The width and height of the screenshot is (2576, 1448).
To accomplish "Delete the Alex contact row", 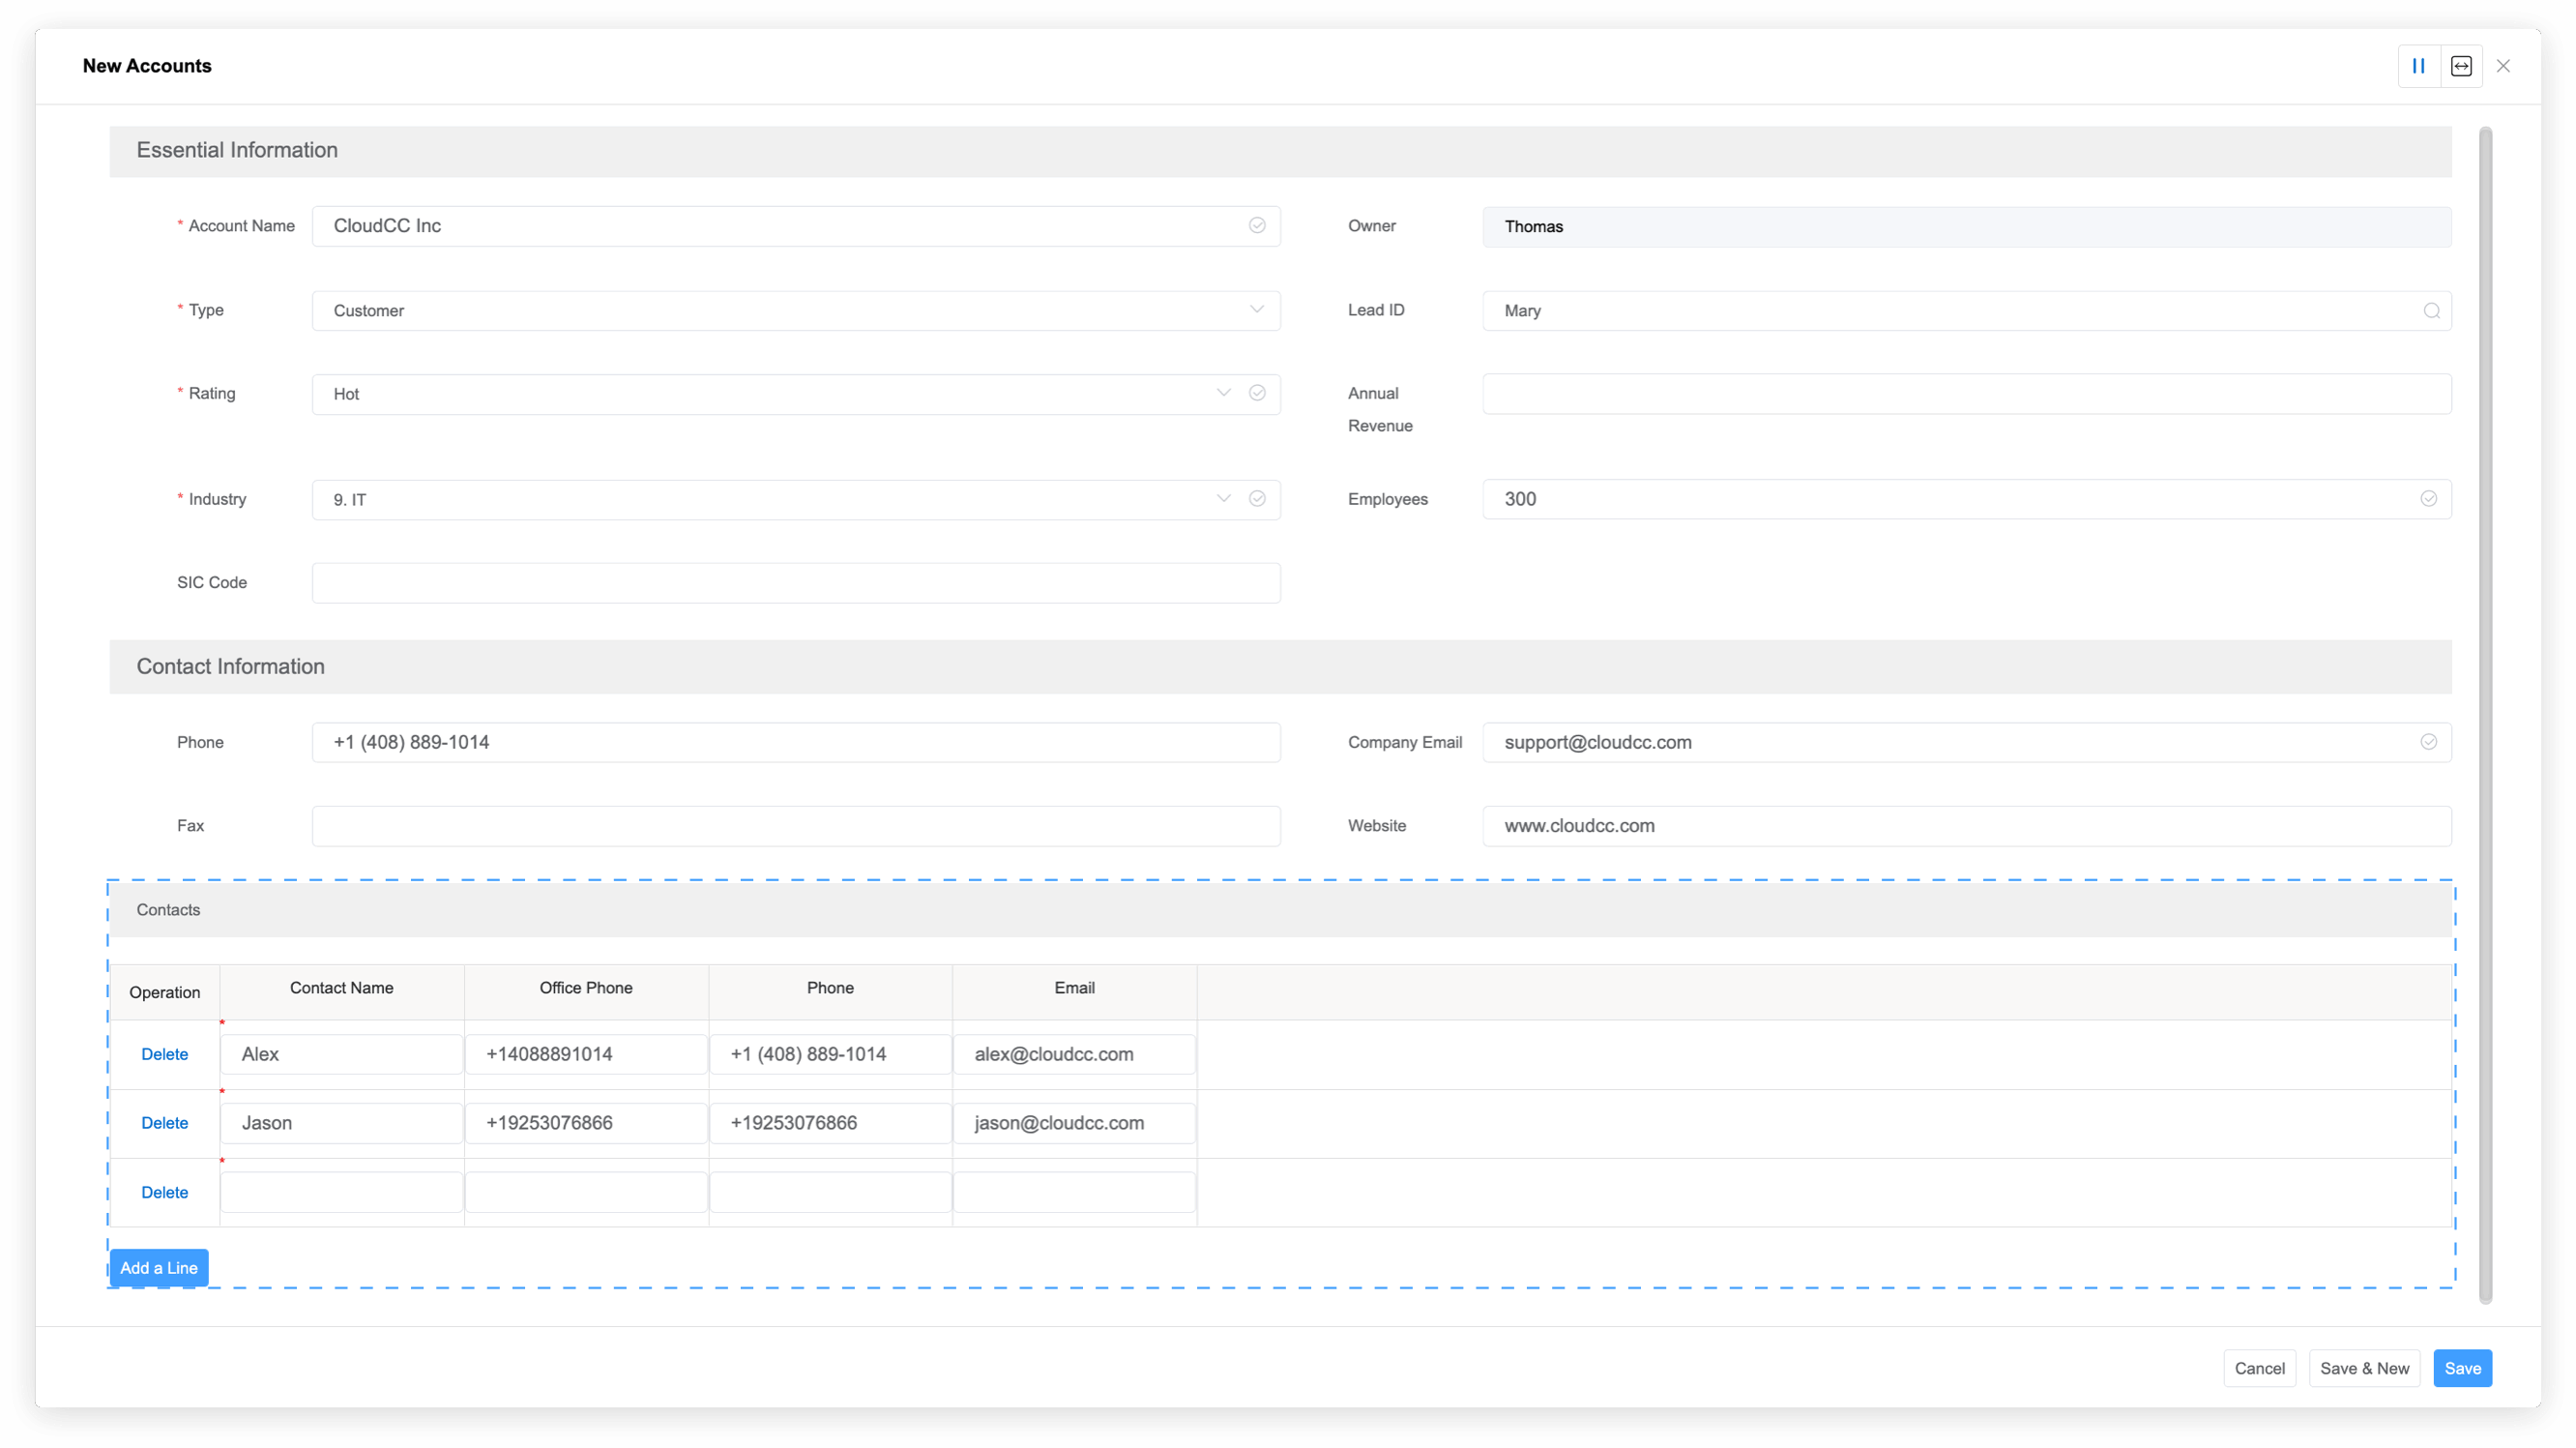I will (x=164, y=1054).
